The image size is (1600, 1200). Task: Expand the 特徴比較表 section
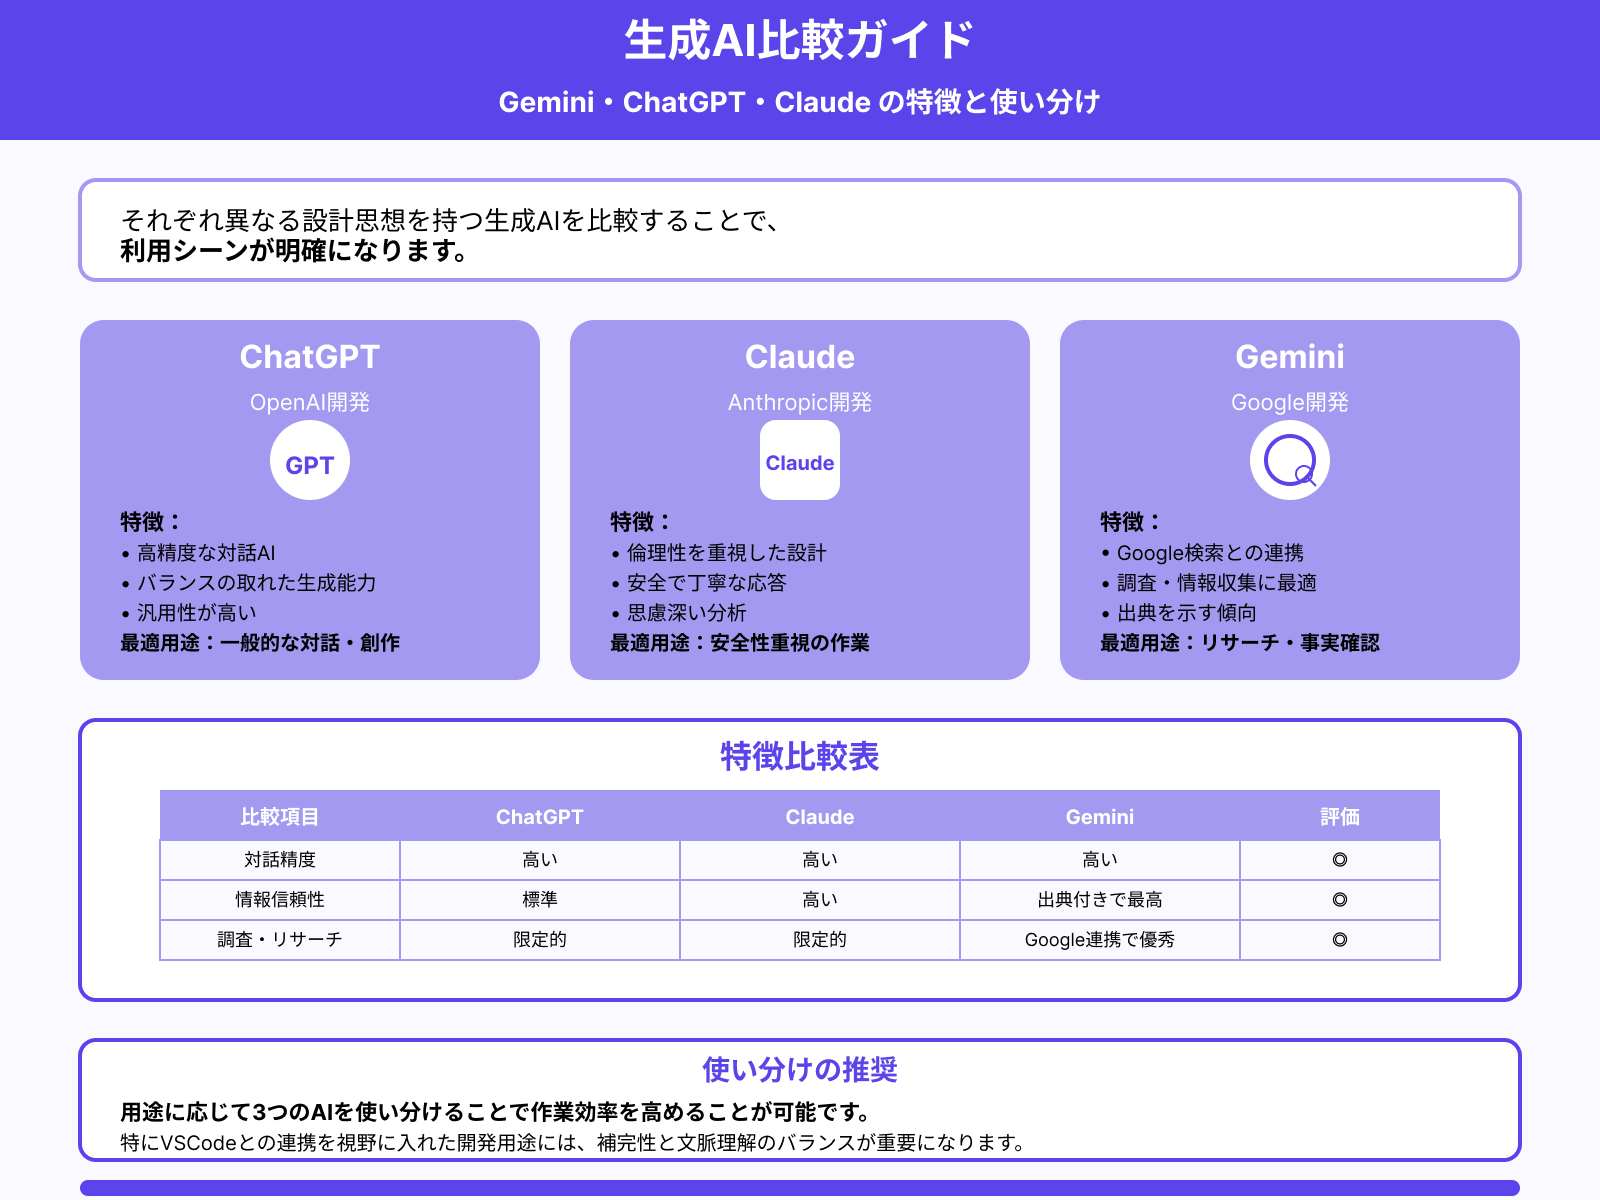click(800, 758)
